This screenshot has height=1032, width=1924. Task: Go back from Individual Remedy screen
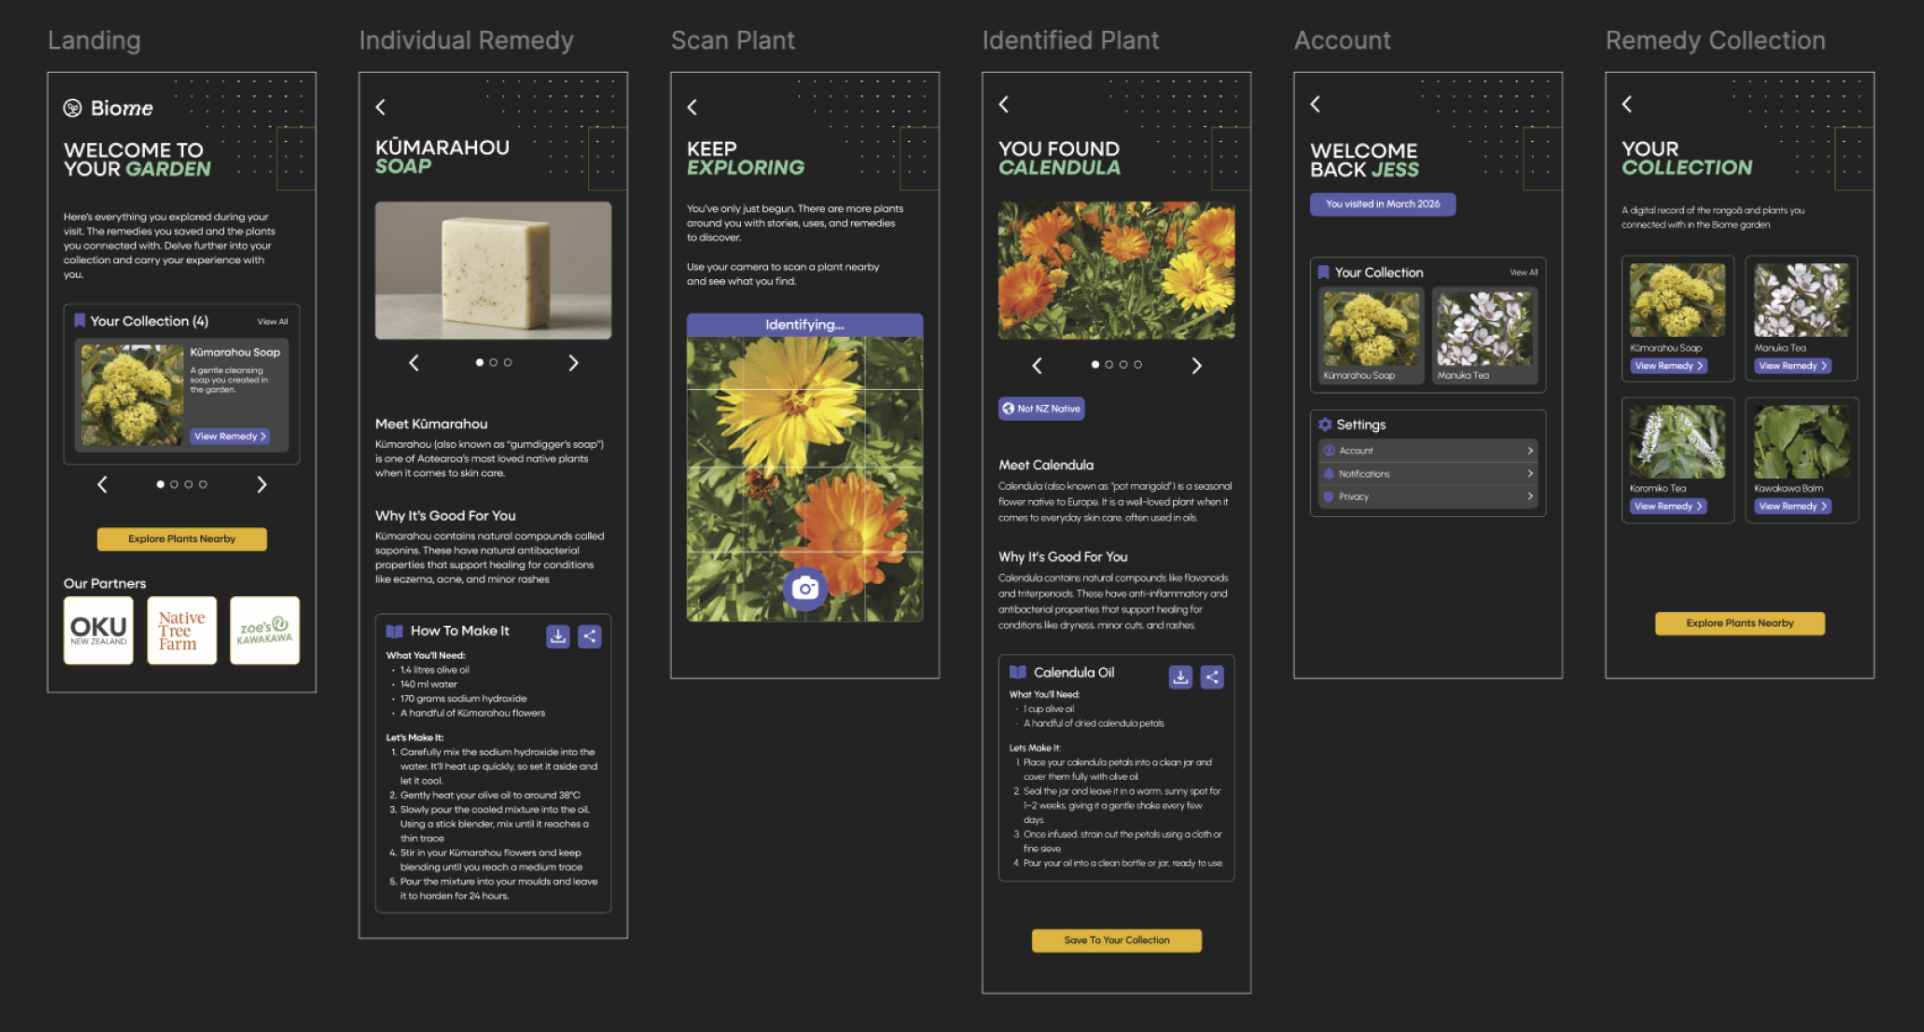click(x=380, y=107)
